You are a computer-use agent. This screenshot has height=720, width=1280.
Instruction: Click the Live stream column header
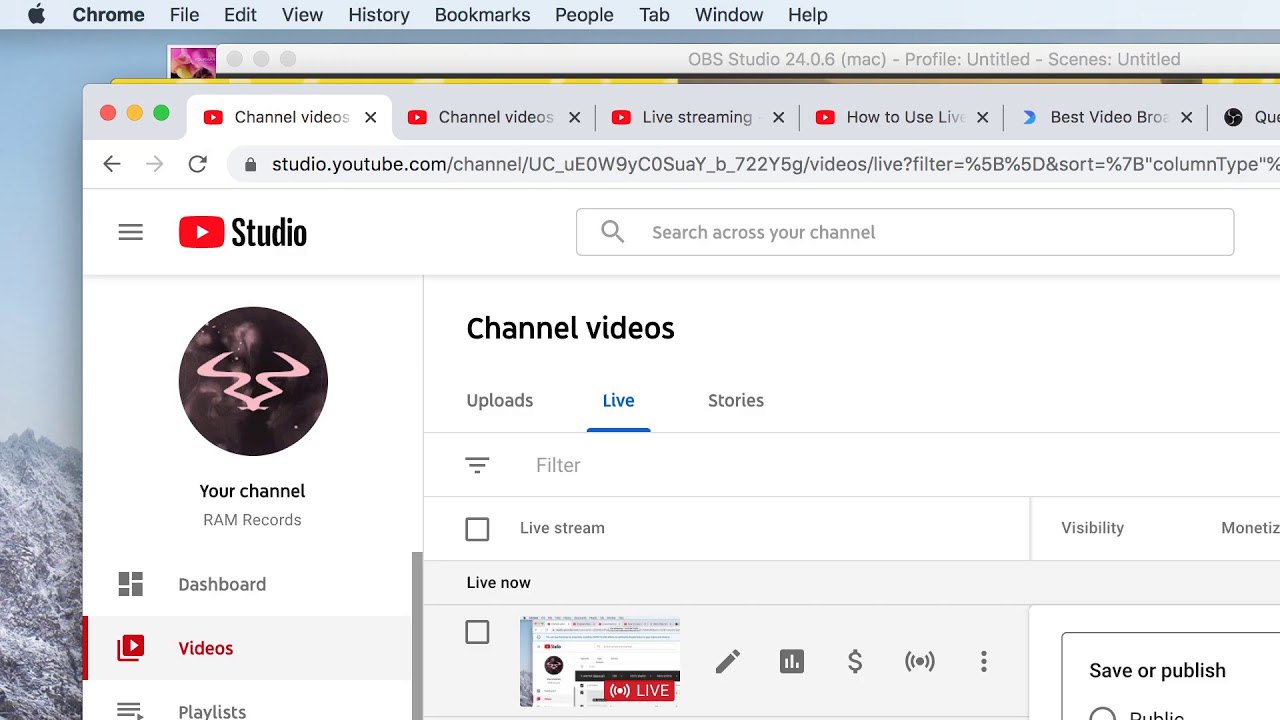pyautogui.click(x=562, y=528)
